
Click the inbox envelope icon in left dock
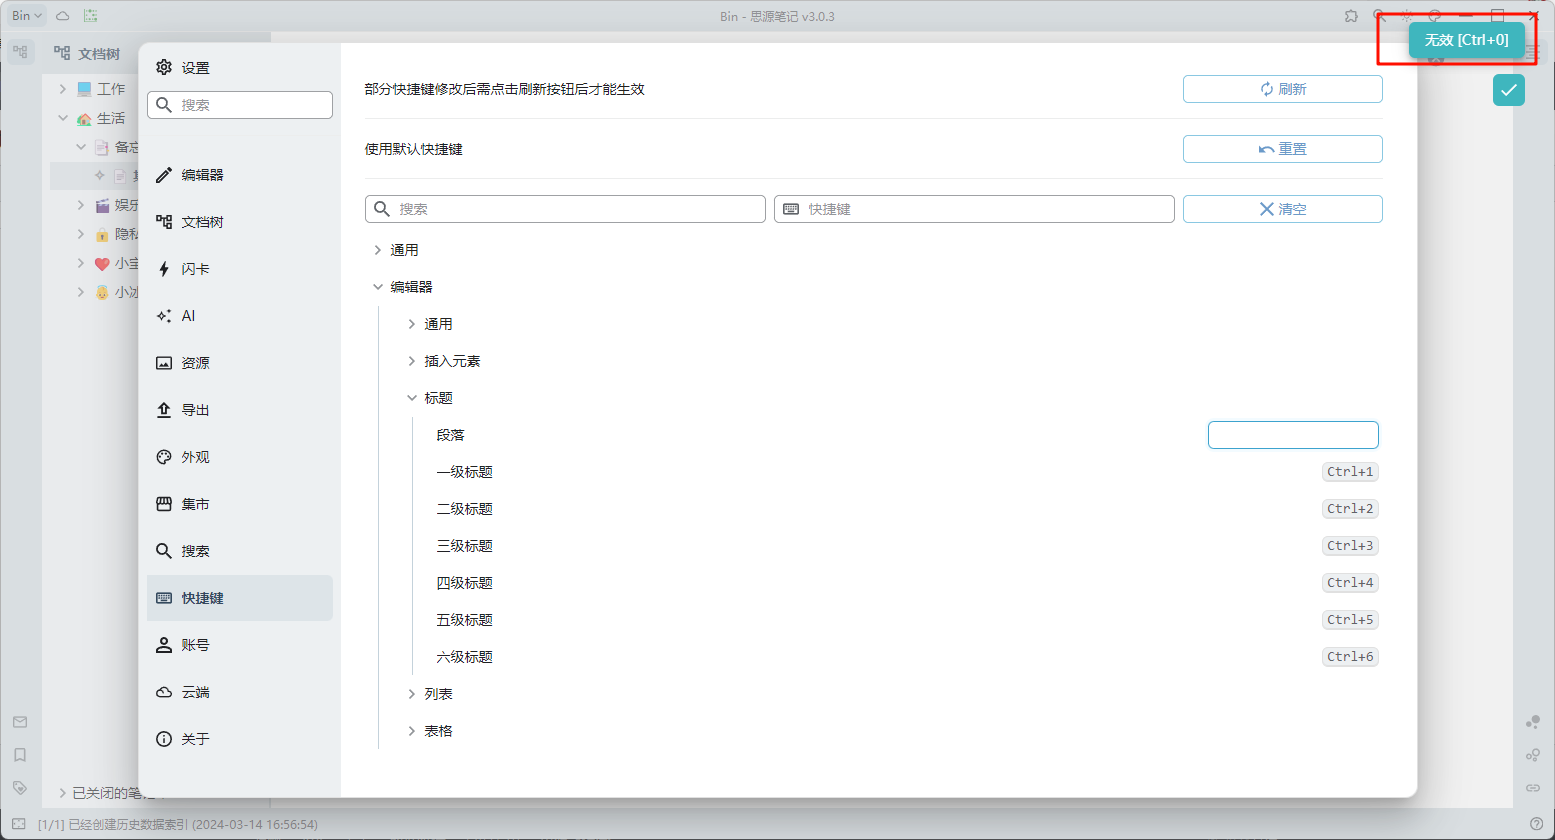(20, 722)
